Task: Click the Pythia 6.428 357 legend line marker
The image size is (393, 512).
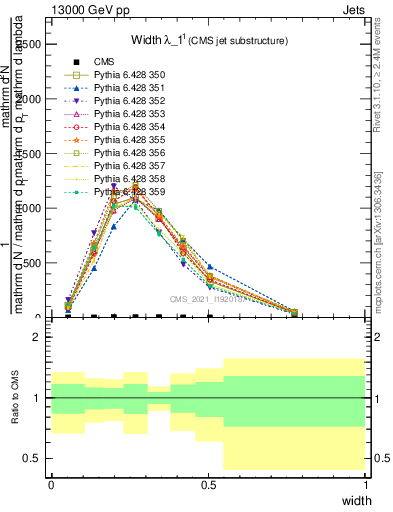Action: 76,166
